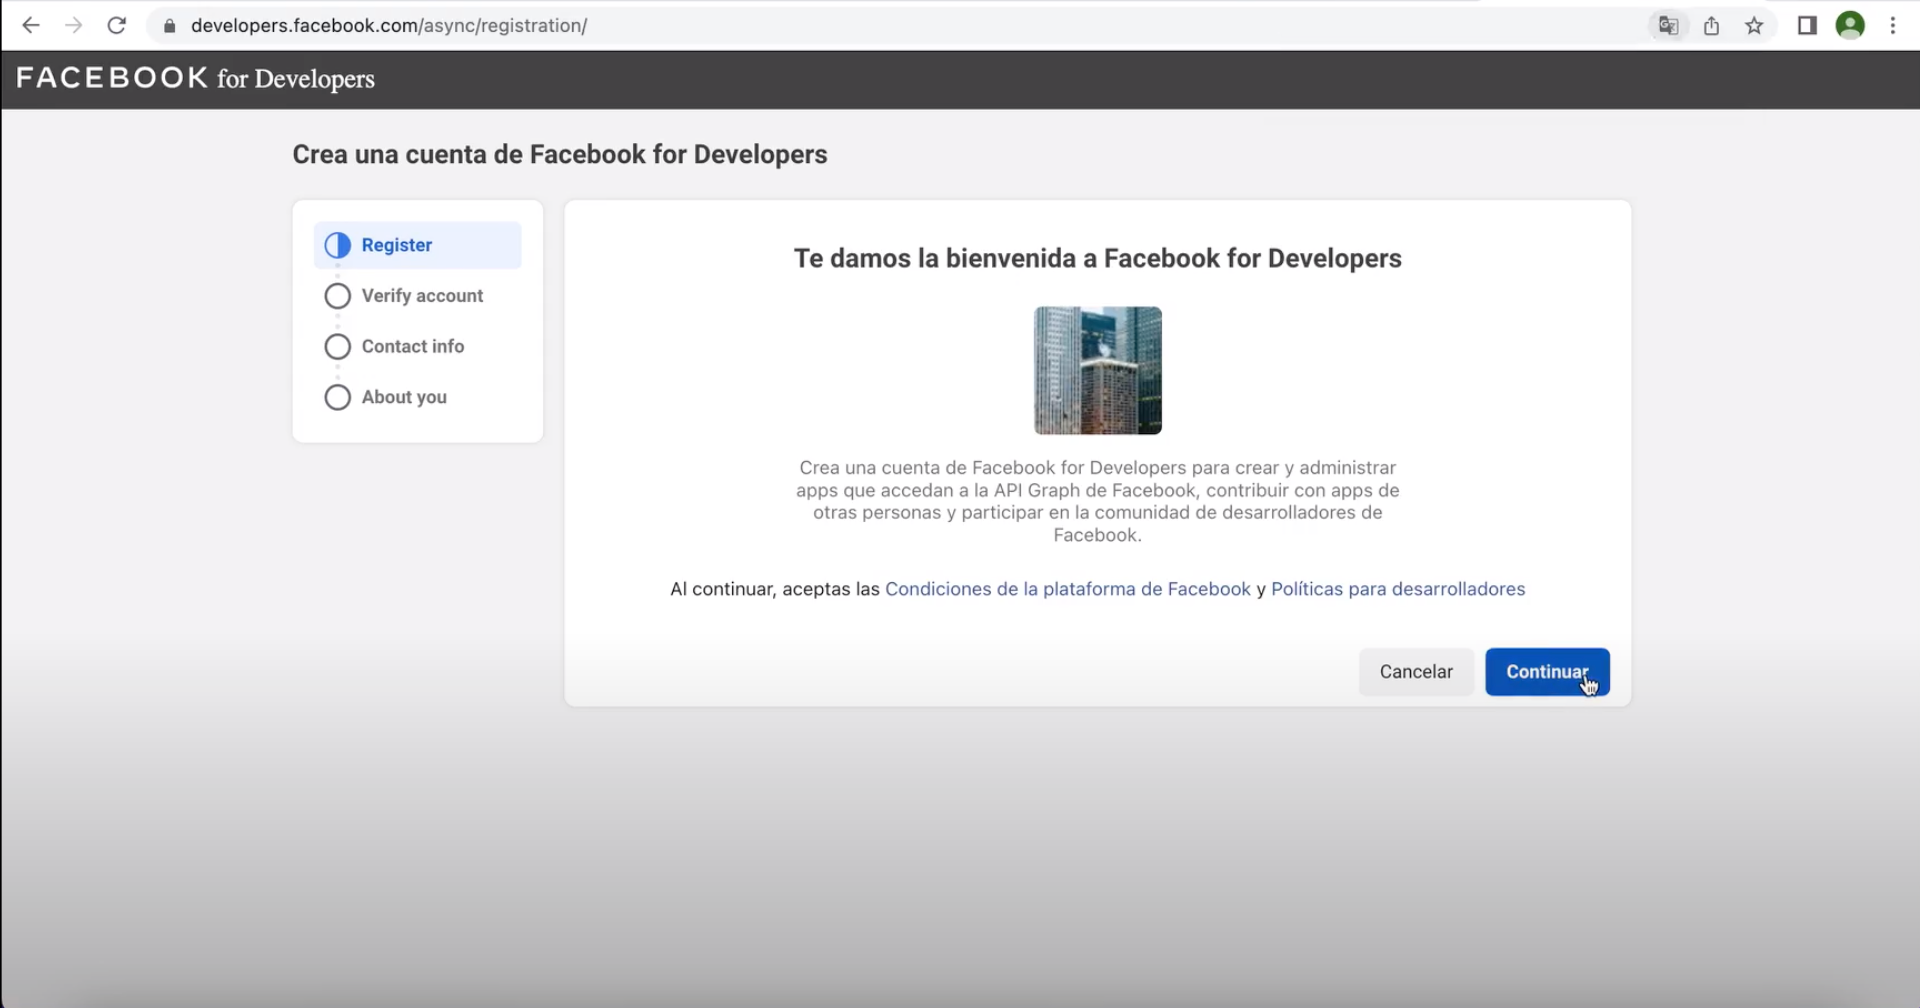Click the 'Te damos la bienvenida' title
This screenshot has width=1920, height=1008.
[x=1098, y=258]
